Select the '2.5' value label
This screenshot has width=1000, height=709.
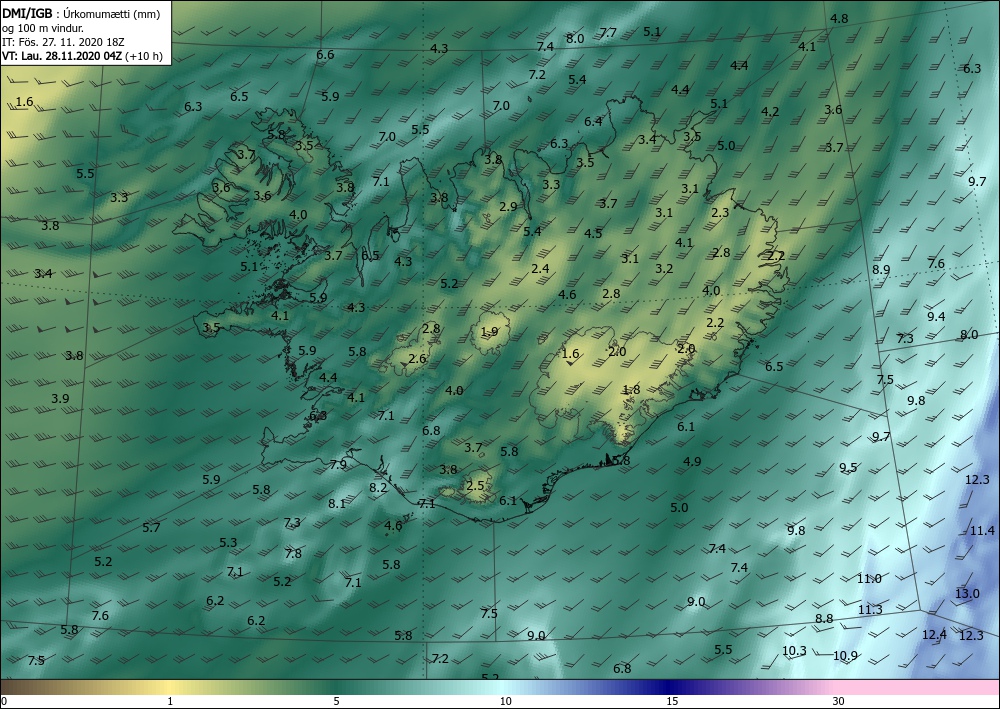pos(475,486)
